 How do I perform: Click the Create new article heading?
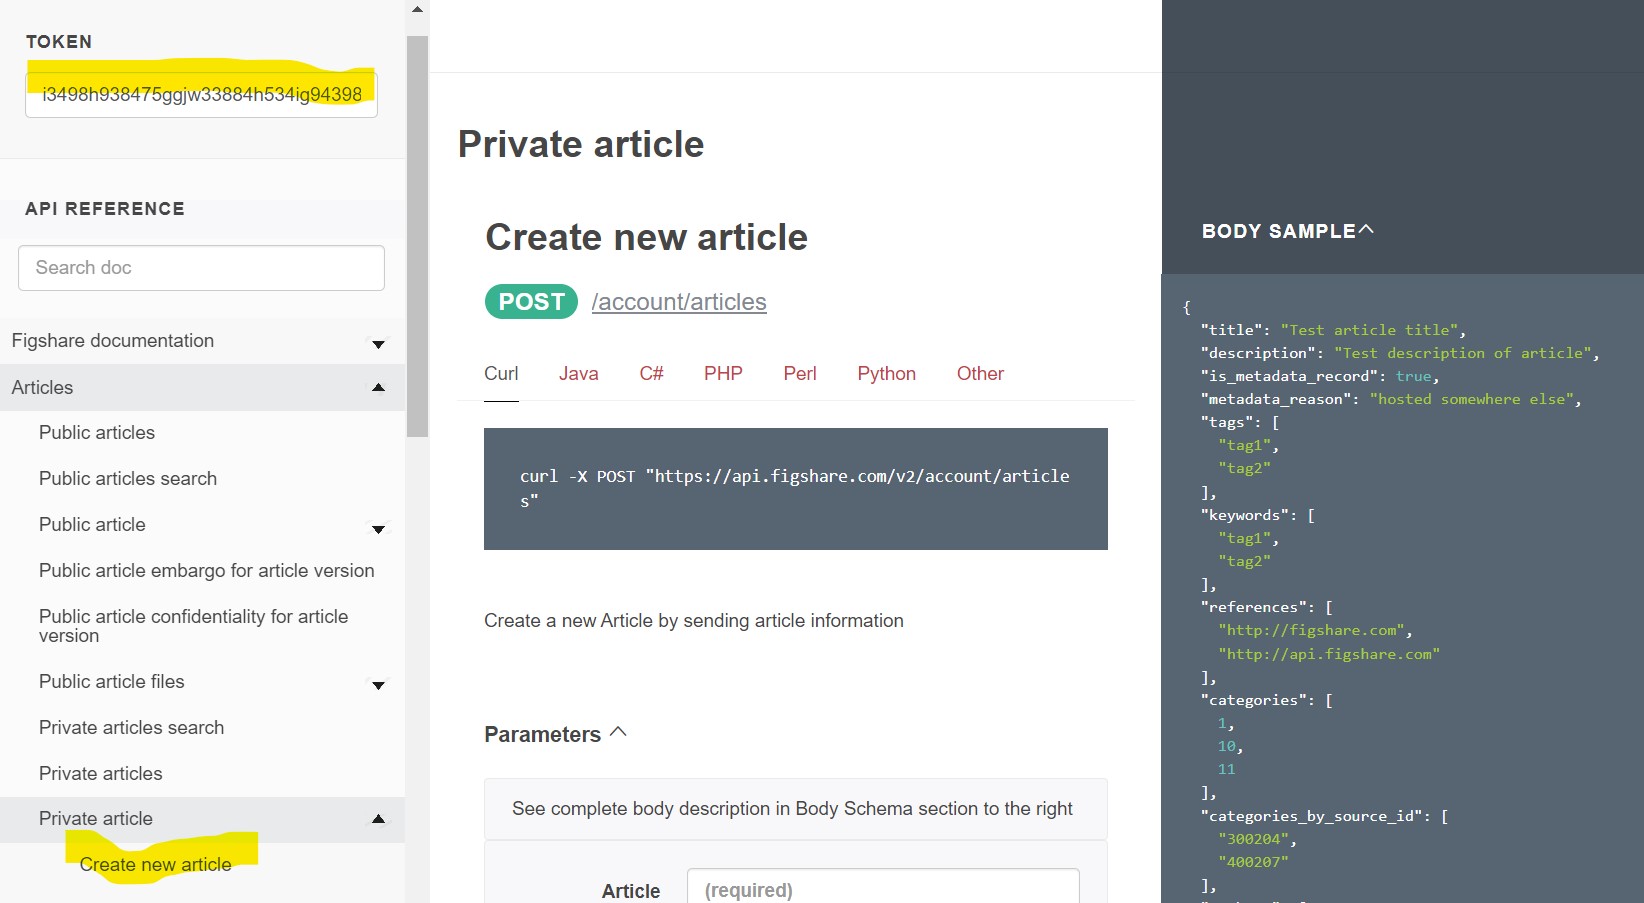pyautogui.click(x=646, y=238)
